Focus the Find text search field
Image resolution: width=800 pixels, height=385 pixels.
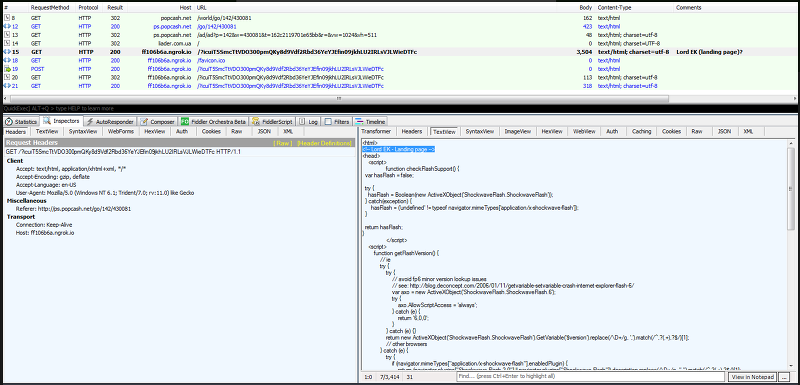click(590, 376)
